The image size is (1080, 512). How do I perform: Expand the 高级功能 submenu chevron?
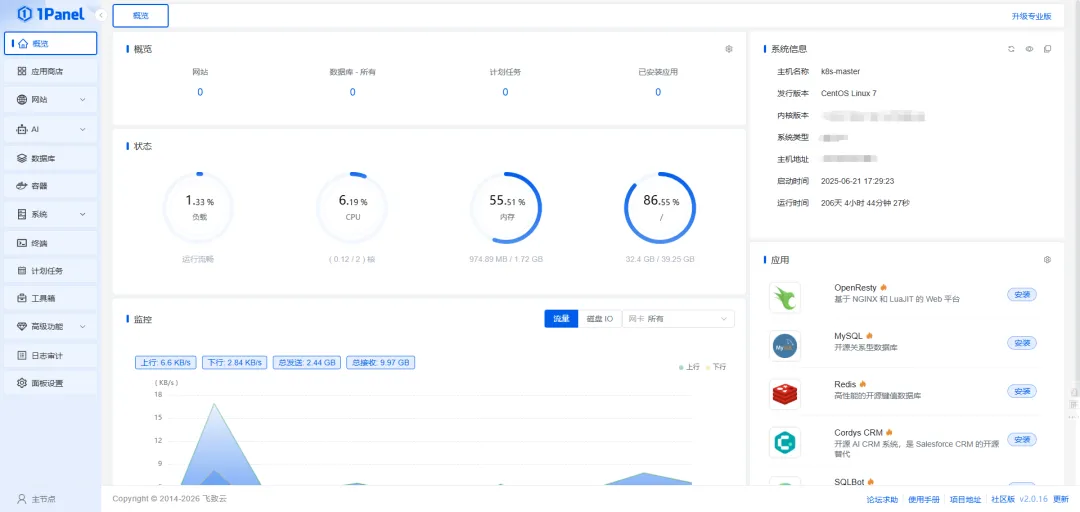[x=83, y=326]
